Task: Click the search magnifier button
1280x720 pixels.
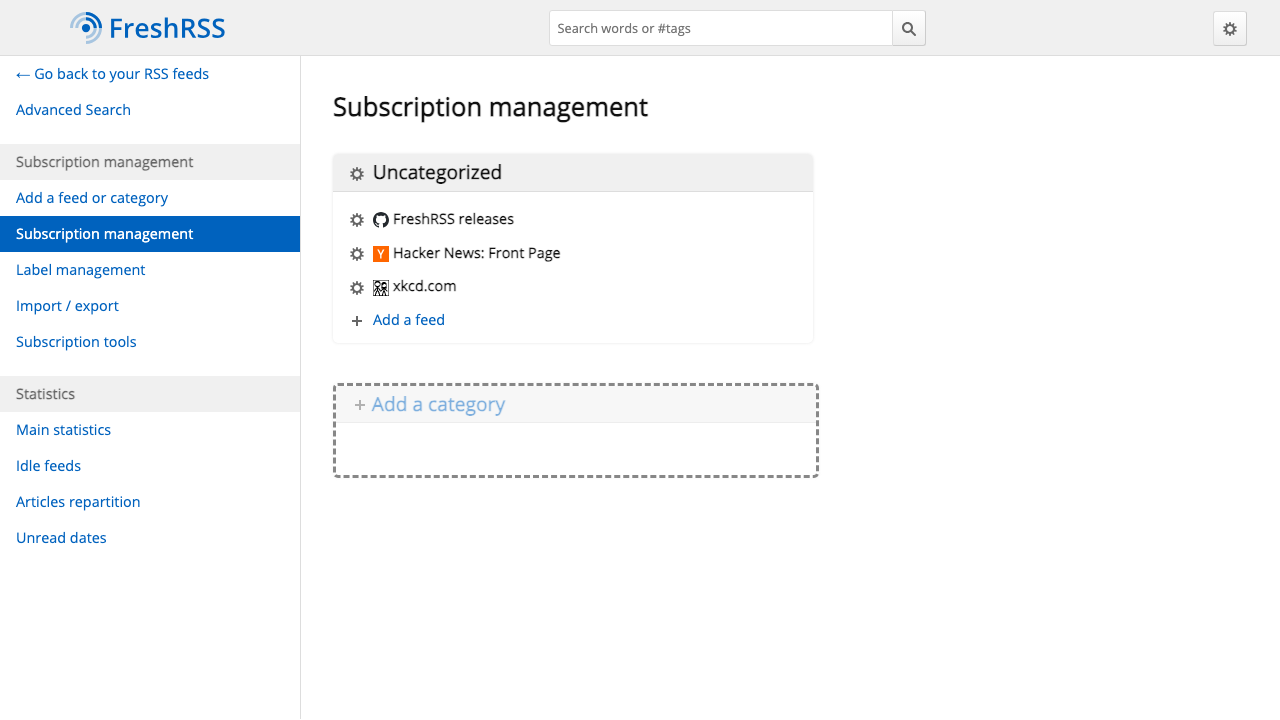Action: (909, 28)
